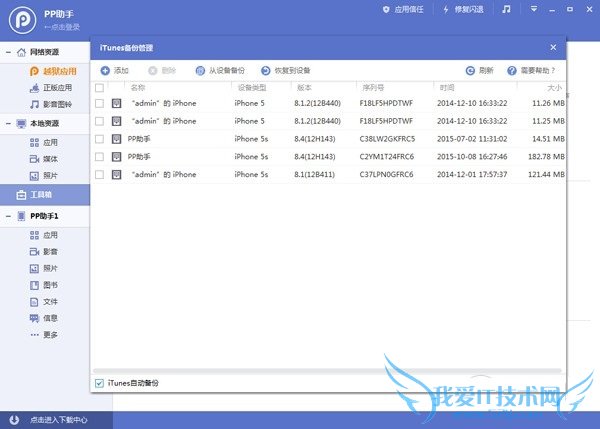The height and width of the screenshot is (429, 600).
Task: Click device icon of 182.78 MB backup row
Action: coord(116,157)
